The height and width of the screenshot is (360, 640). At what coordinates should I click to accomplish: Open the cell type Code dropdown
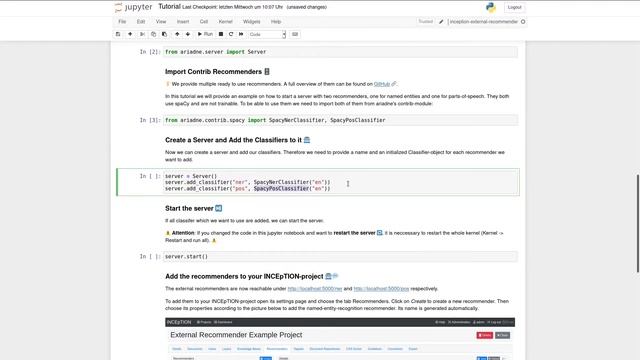click(267, 34)
